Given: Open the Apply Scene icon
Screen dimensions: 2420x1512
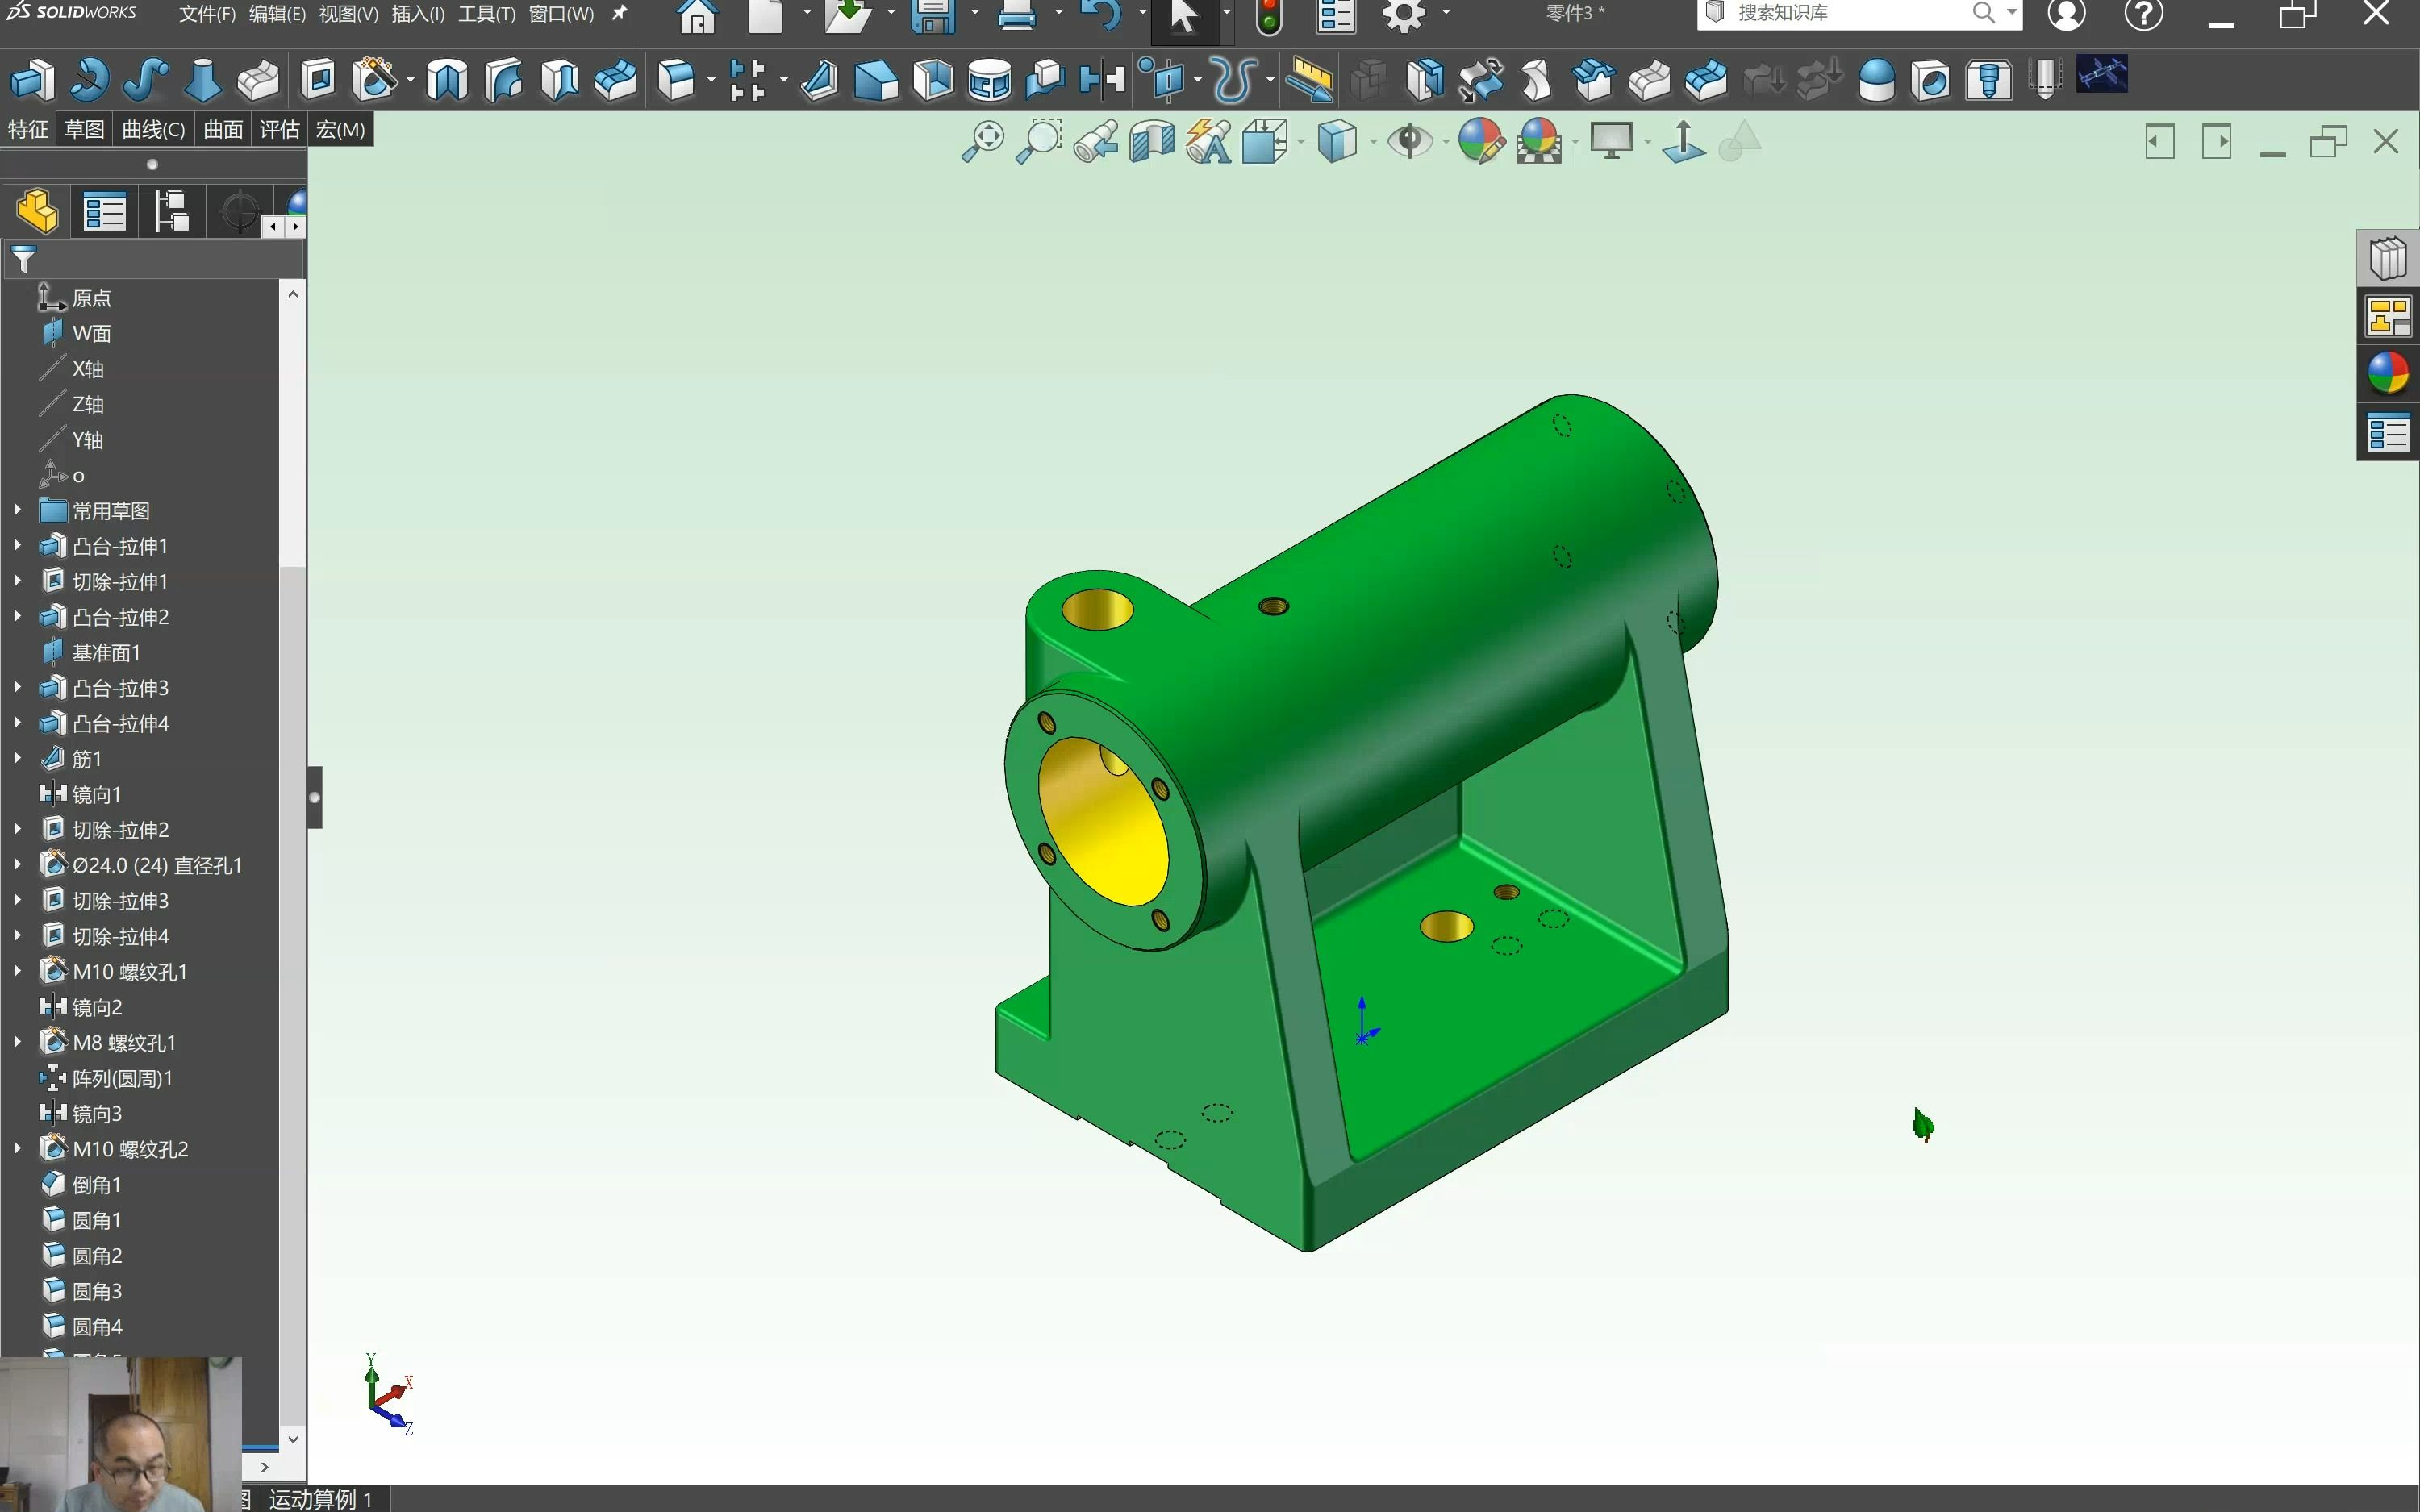Looking at the screenshot, I should pos(1539,141).
